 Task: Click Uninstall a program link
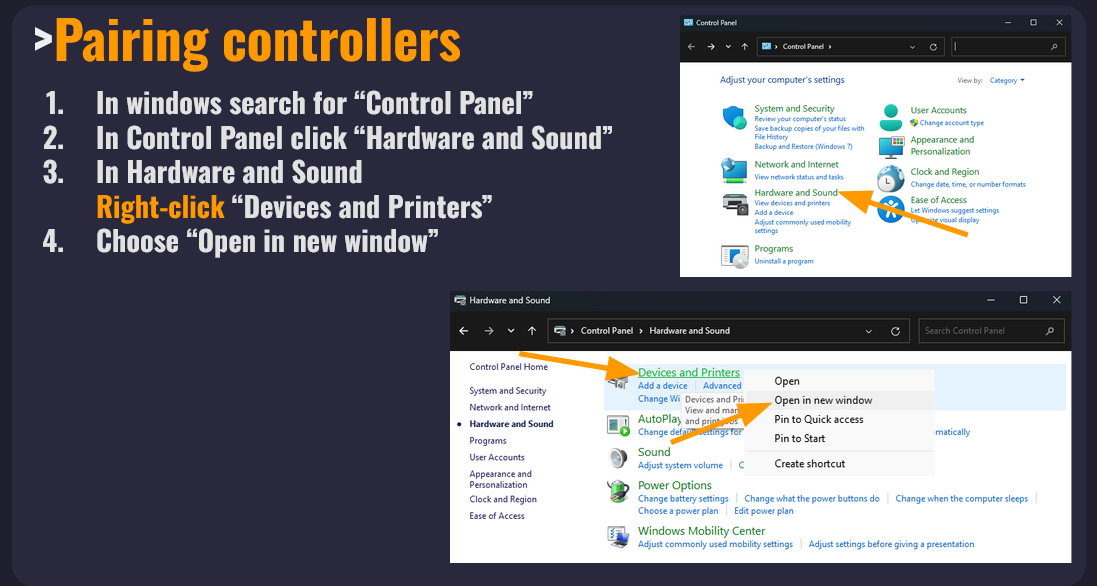[x=784, y=261]
